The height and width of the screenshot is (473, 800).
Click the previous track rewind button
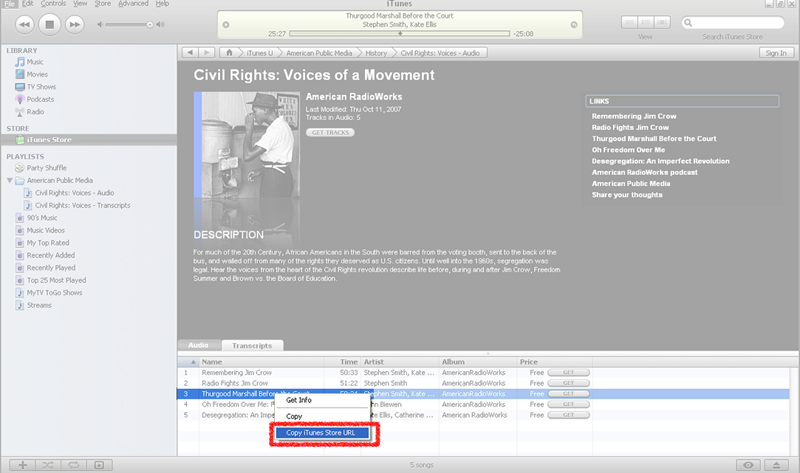coord(24,24)
